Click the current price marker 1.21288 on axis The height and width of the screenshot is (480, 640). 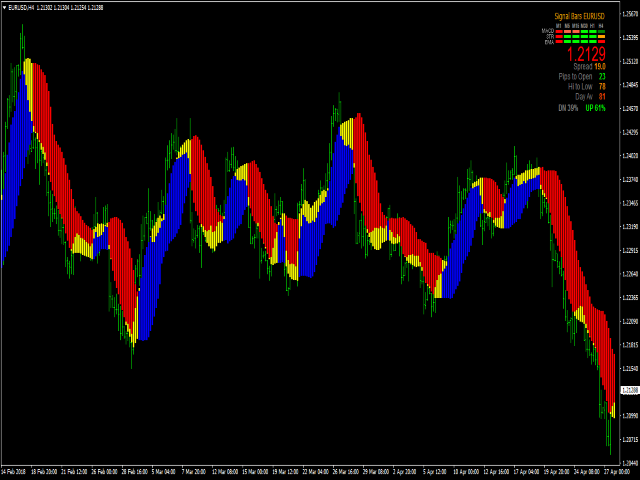coord(630,391)
